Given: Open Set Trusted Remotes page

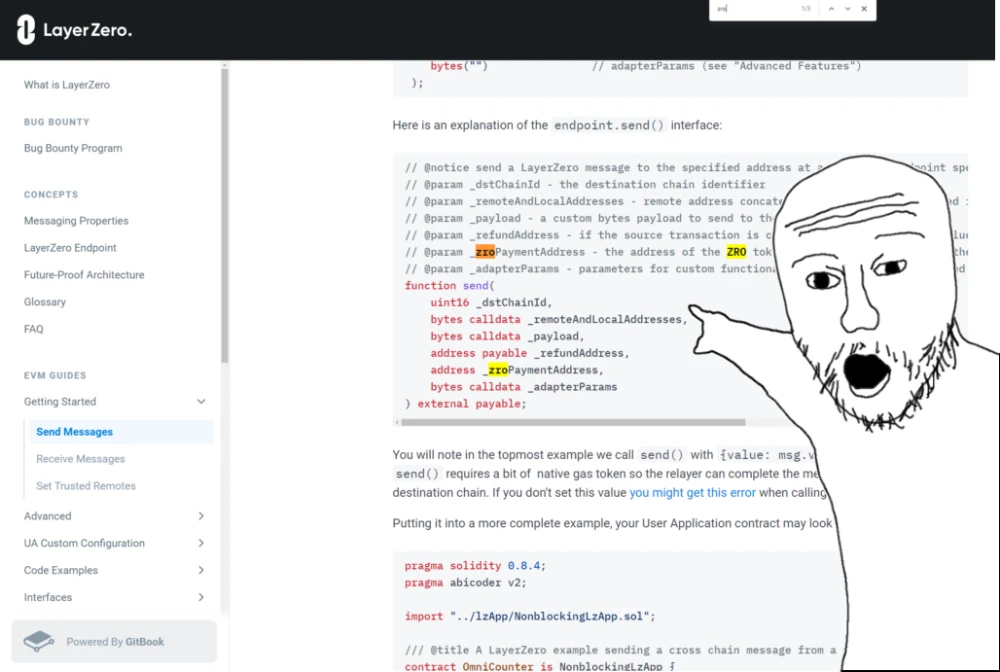Looking at the screenshot, I should tap(85, 486).
